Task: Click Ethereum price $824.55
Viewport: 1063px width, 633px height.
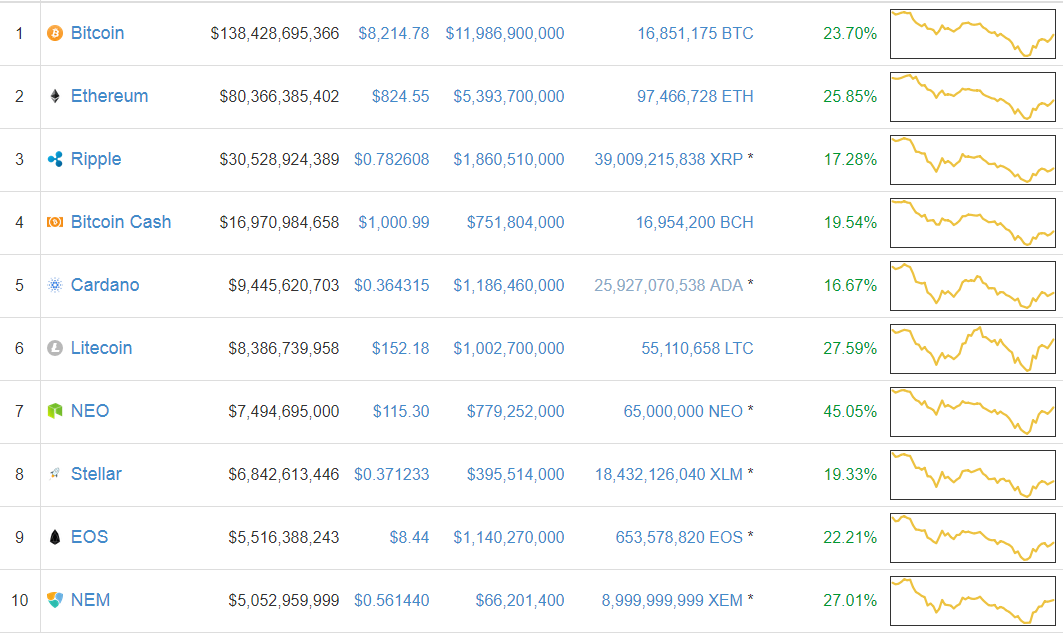Action: (400, 96)
